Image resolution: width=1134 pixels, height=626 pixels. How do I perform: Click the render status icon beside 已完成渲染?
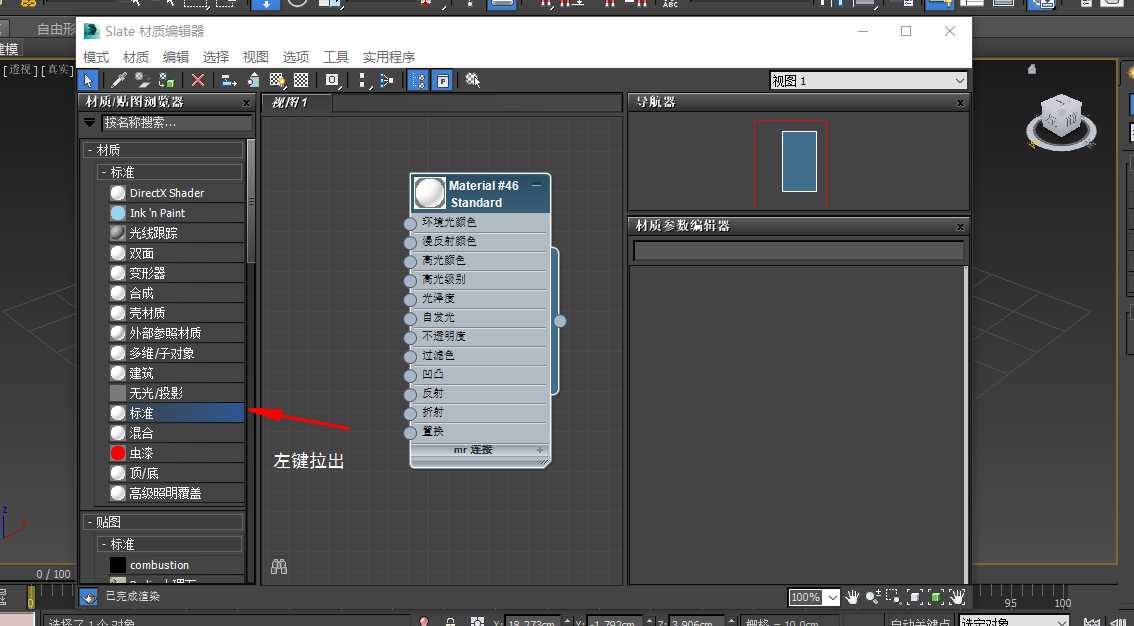pyautogui.click(x=88, y=597)
